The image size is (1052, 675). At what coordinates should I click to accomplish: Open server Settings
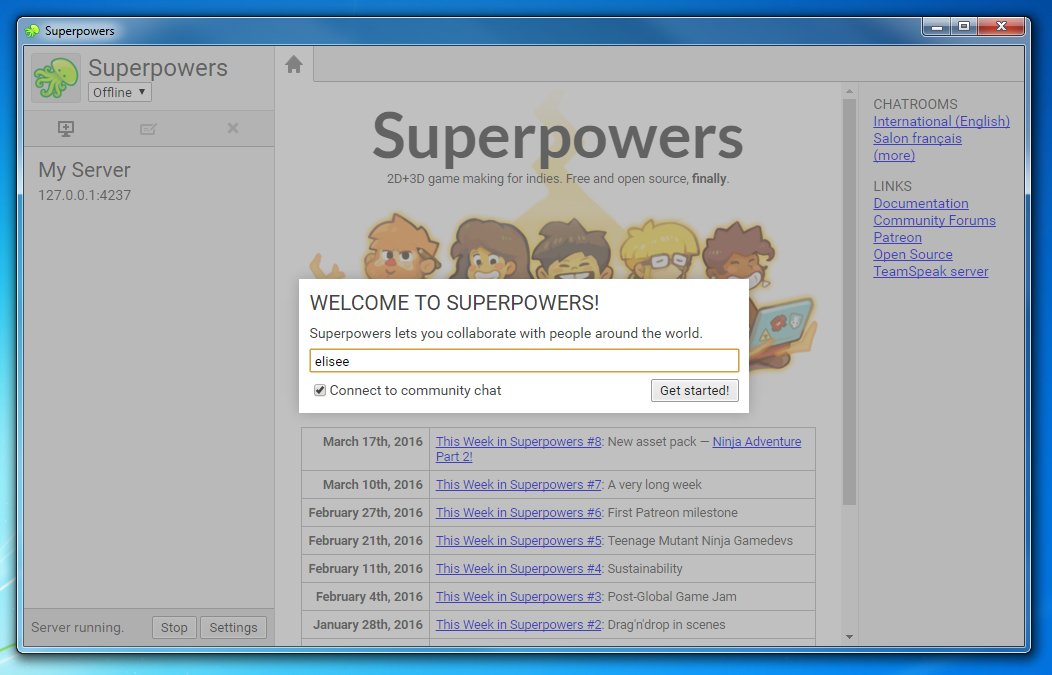coord(233,627)
